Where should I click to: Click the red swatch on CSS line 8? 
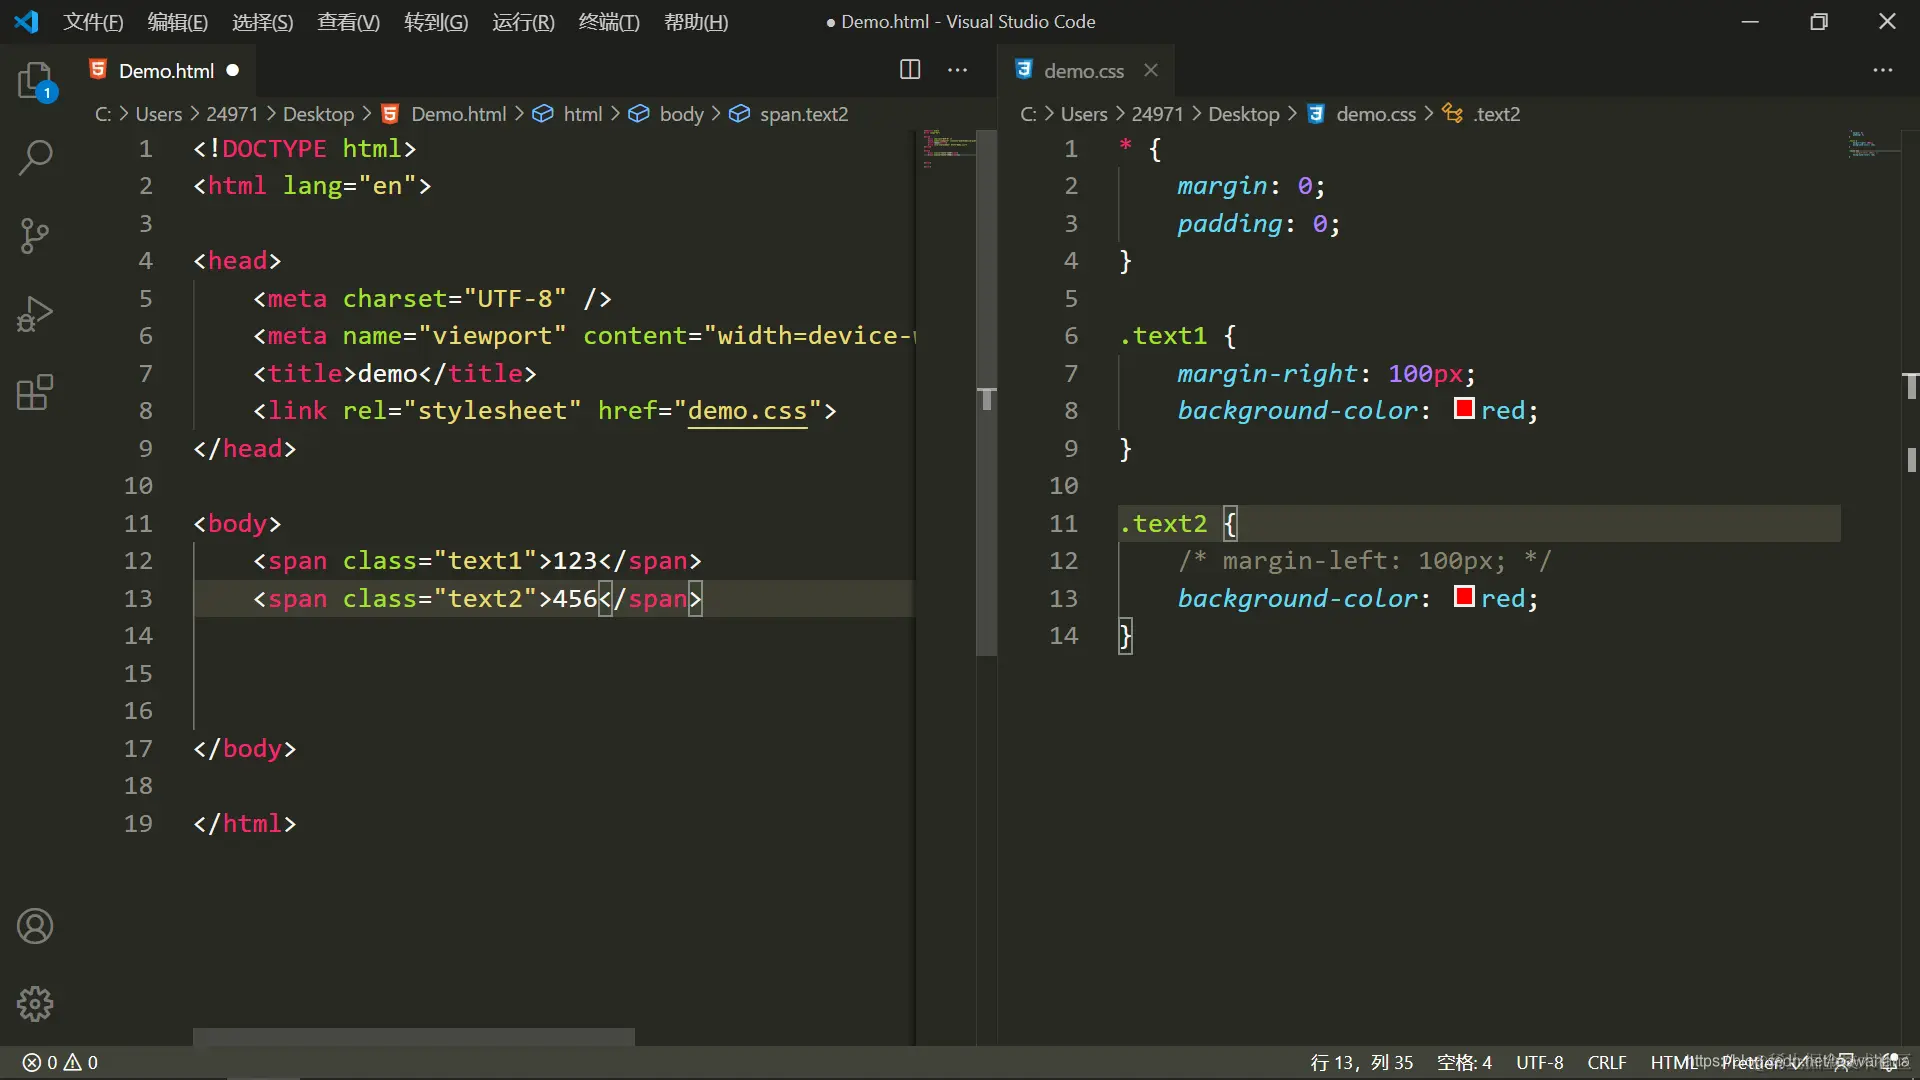1464,409
